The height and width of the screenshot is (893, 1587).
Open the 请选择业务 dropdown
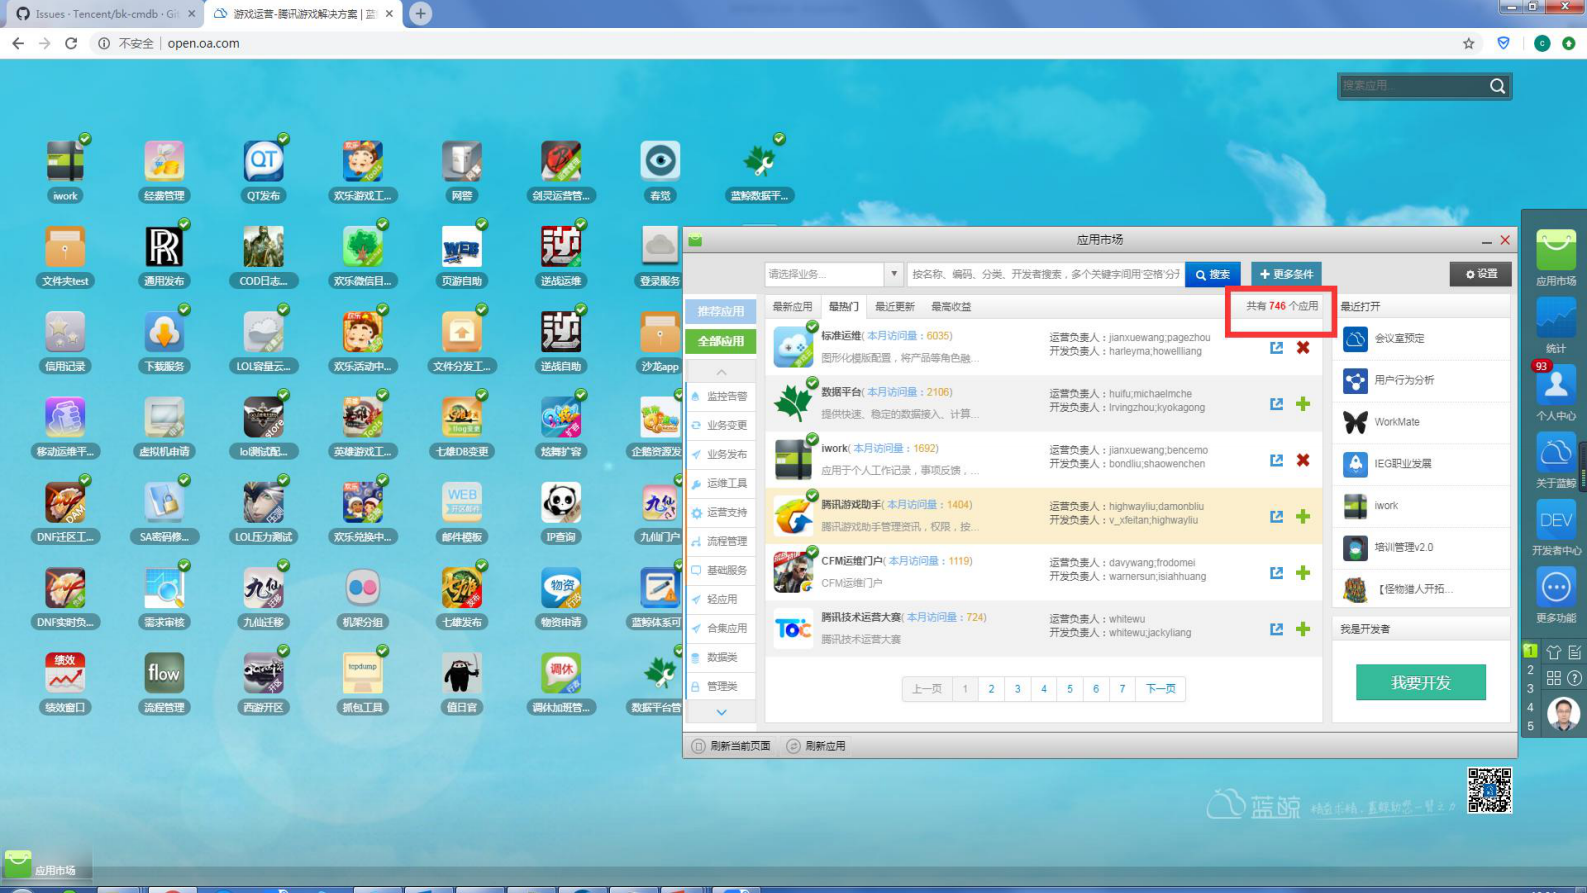(833, 274)
